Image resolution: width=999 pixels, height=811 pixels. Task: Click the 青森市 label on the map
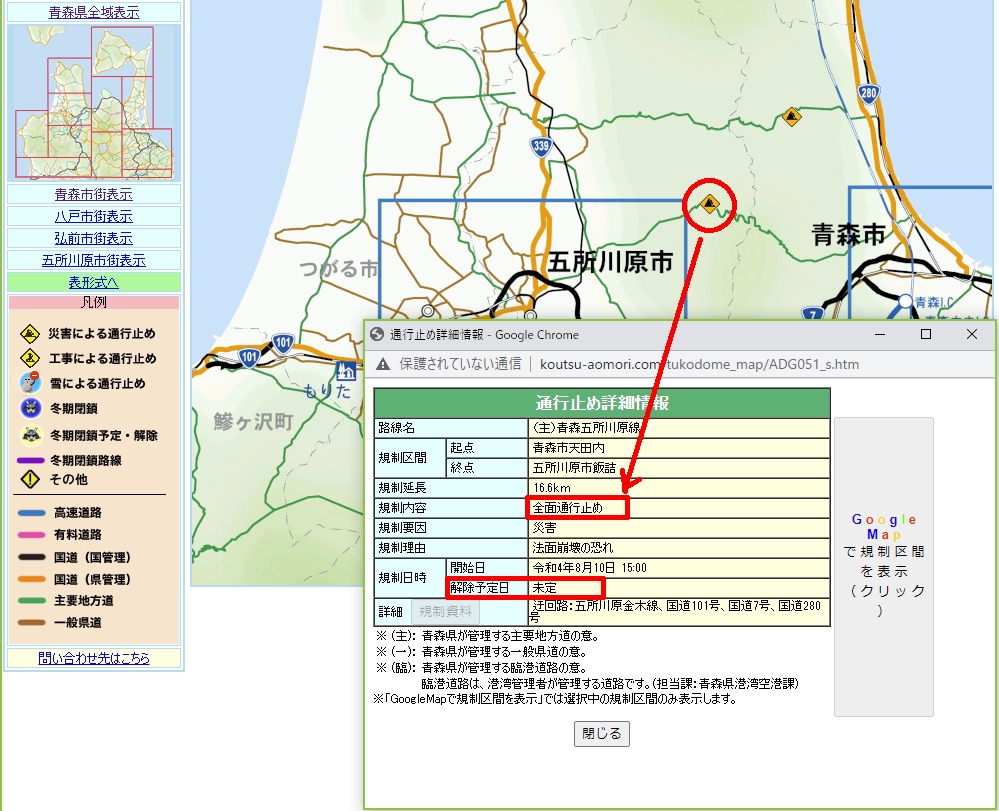849,234
